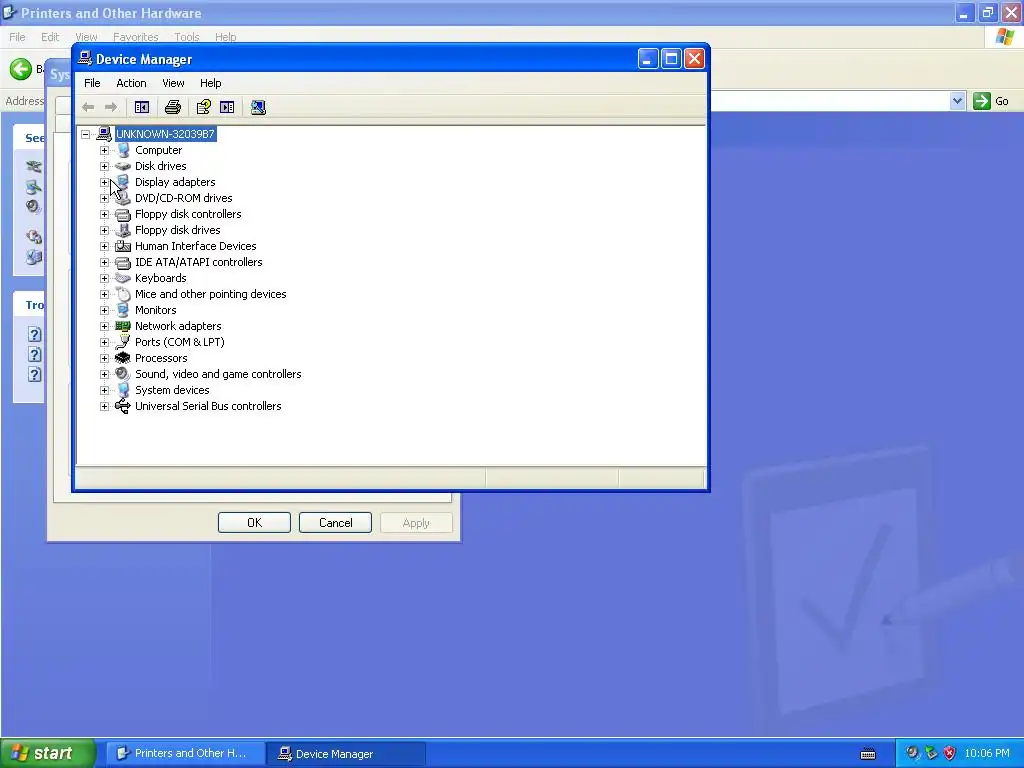The height and width of the screenshot is (768, 1024).
Task: Expand the Disk drives category
Action: [104, 167]
